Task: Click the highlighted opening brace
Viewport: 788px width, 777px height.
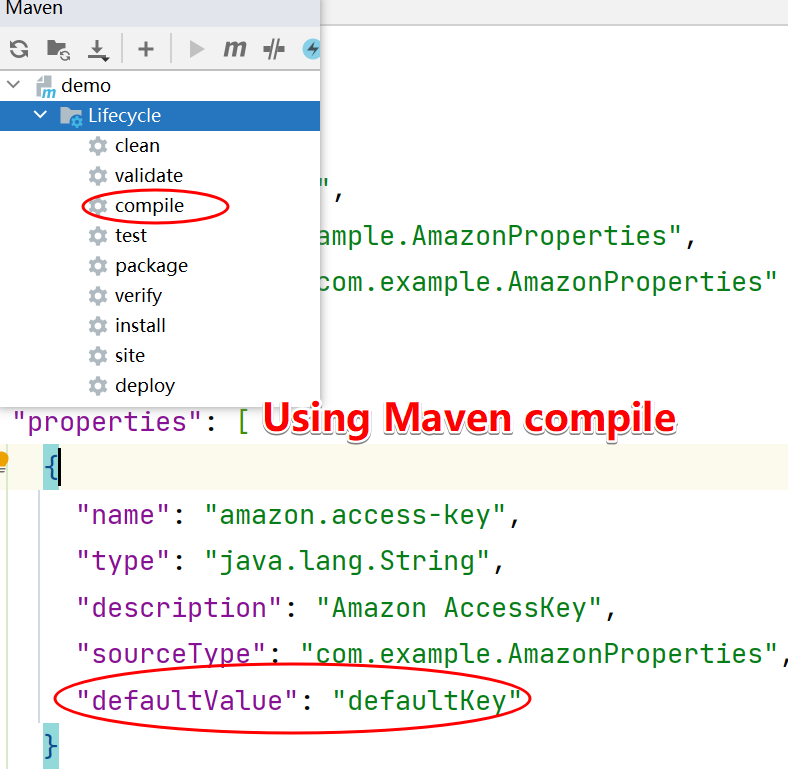Action: point(51,467)
